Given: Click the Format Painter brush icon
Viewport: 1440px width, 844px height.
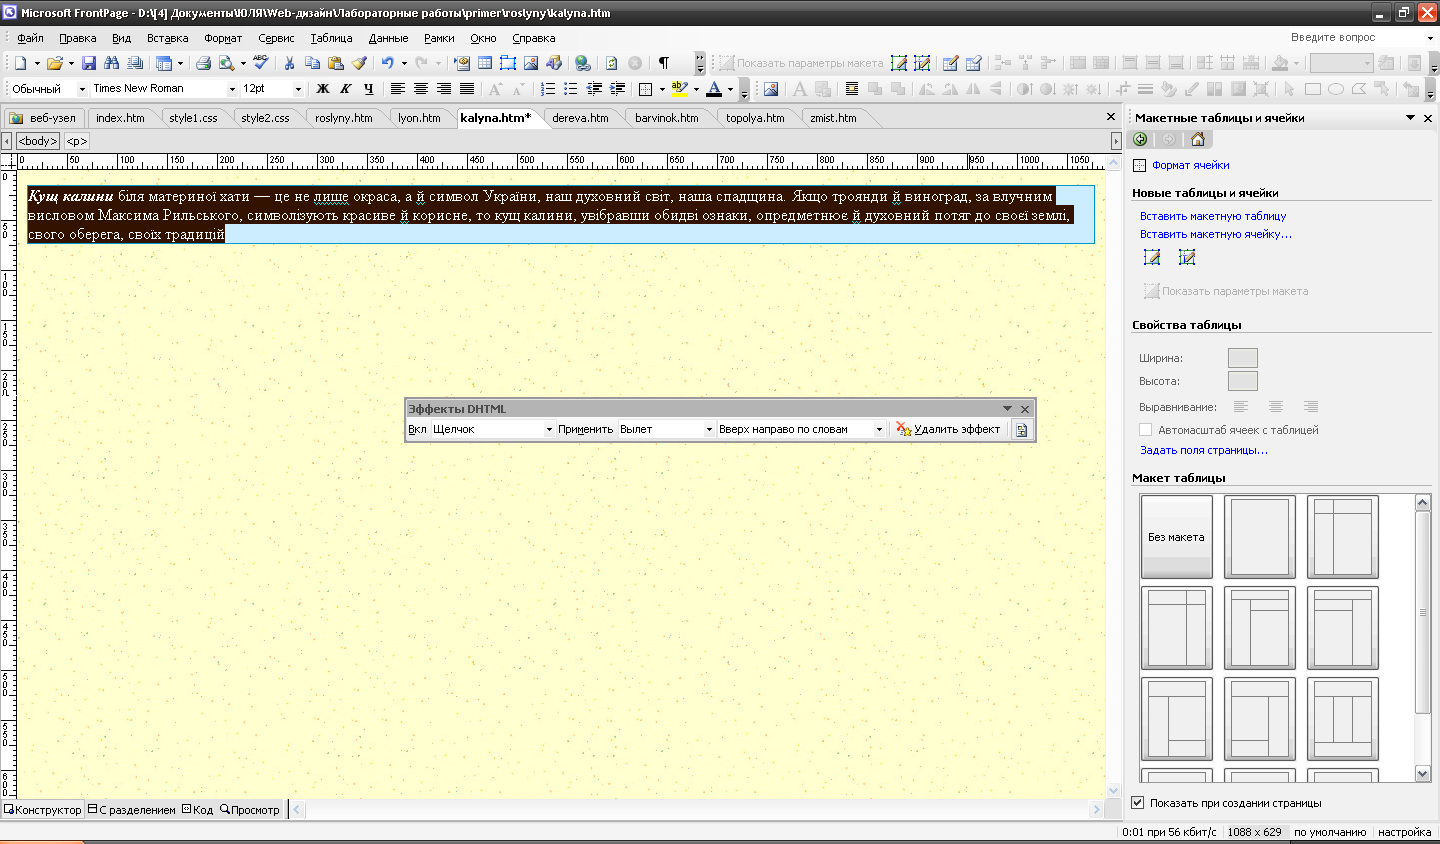Looking at the screenshot, I should click(359, 63).
